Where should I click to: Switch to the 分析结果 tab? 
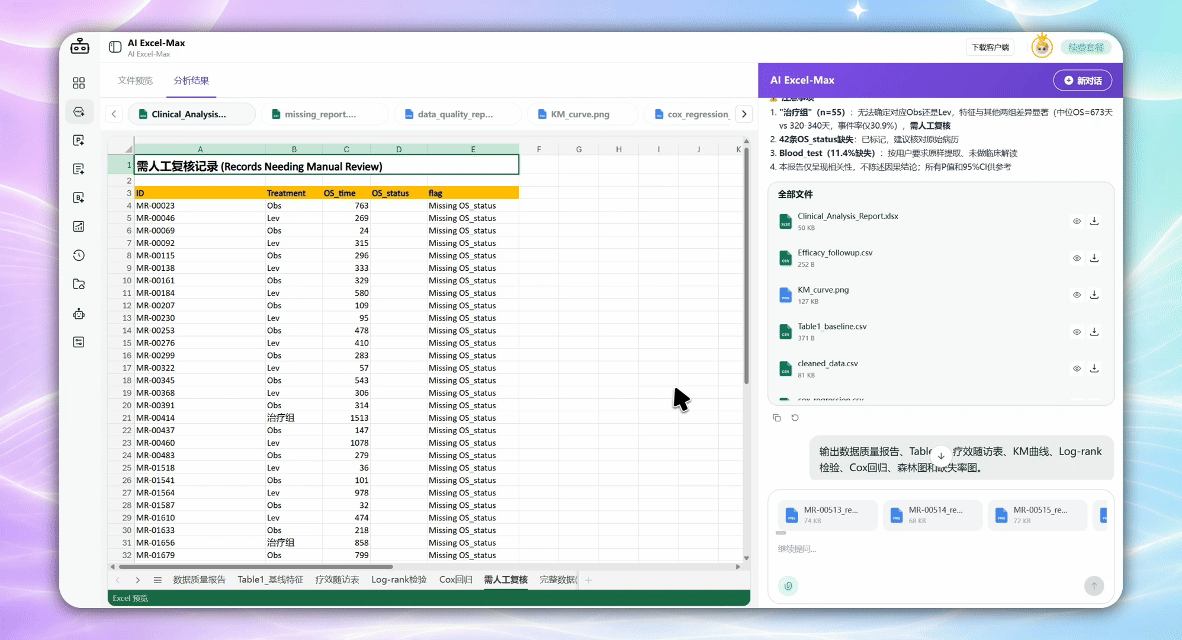tap(191, 81)
